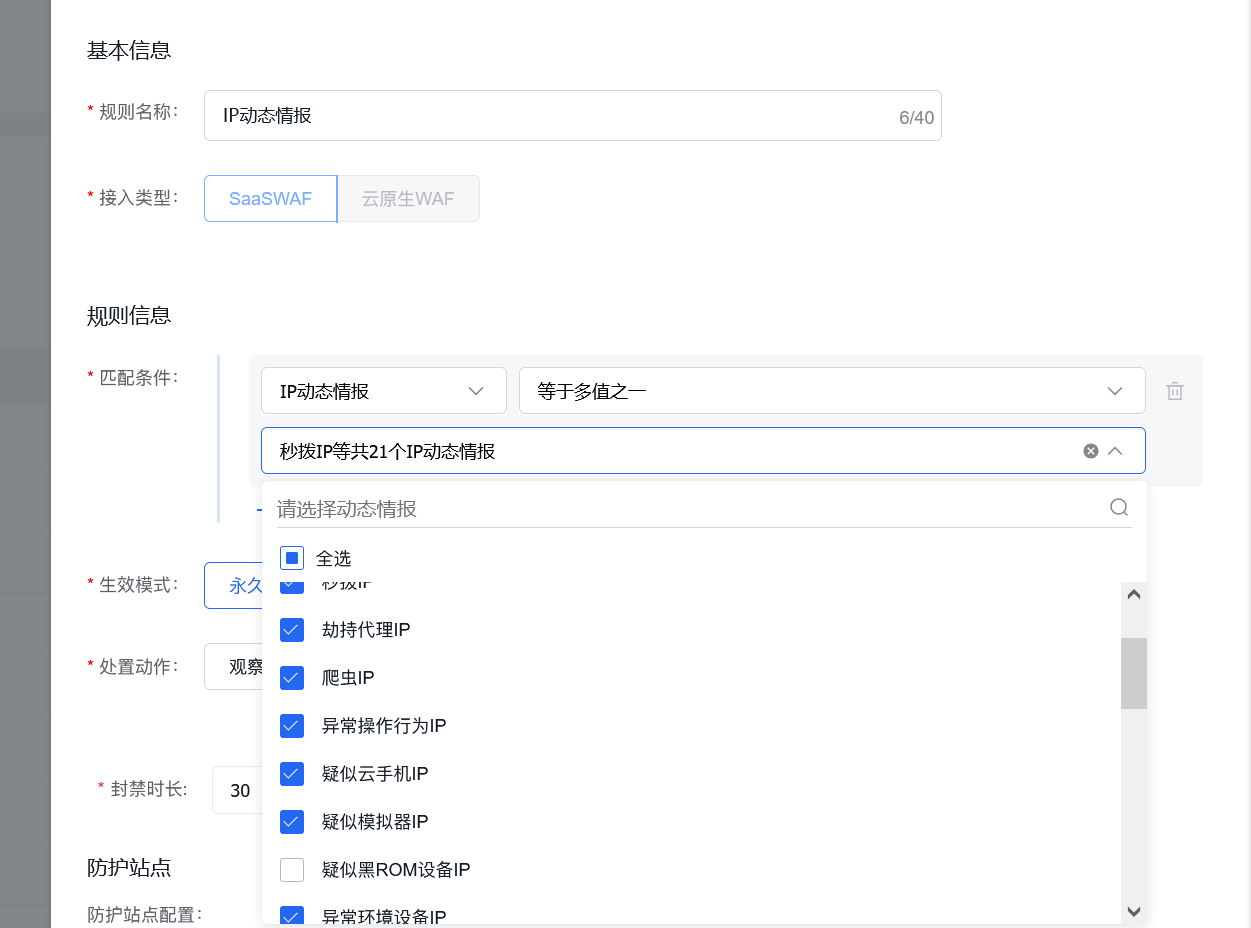Click the search magnifier icon in dropdown
This screenshot has height=928, width=1251.
1118,507
